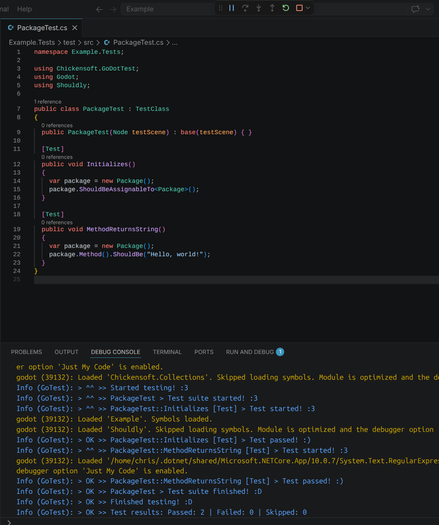The height and width of the screenshot is (525, 439).
Task: Switch to the OUTPUT panel tab
Action: click(x=66, y=352)
